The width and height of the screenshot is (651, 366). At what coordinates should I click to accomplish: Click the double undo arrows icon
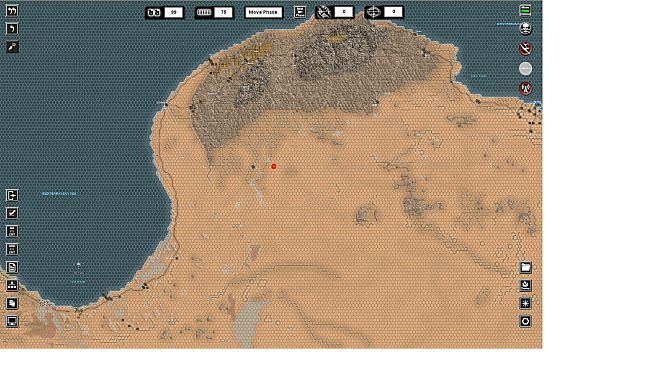pos(12,10)
